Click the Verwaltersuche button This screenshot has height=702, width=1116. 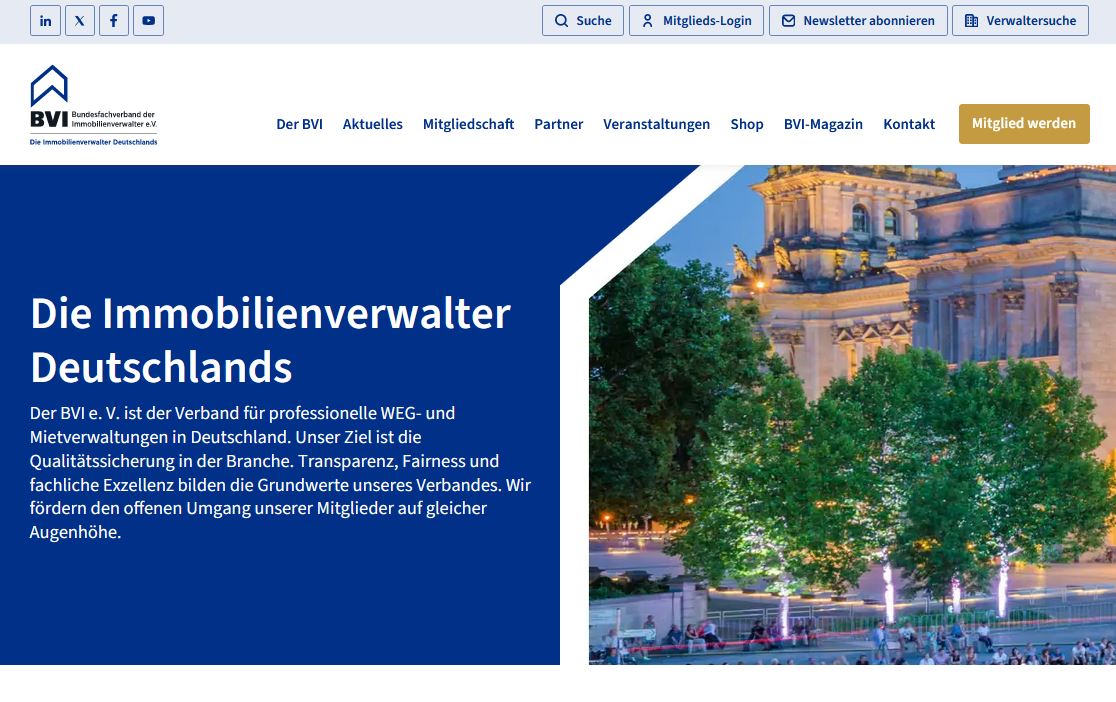pos(1020,20)
